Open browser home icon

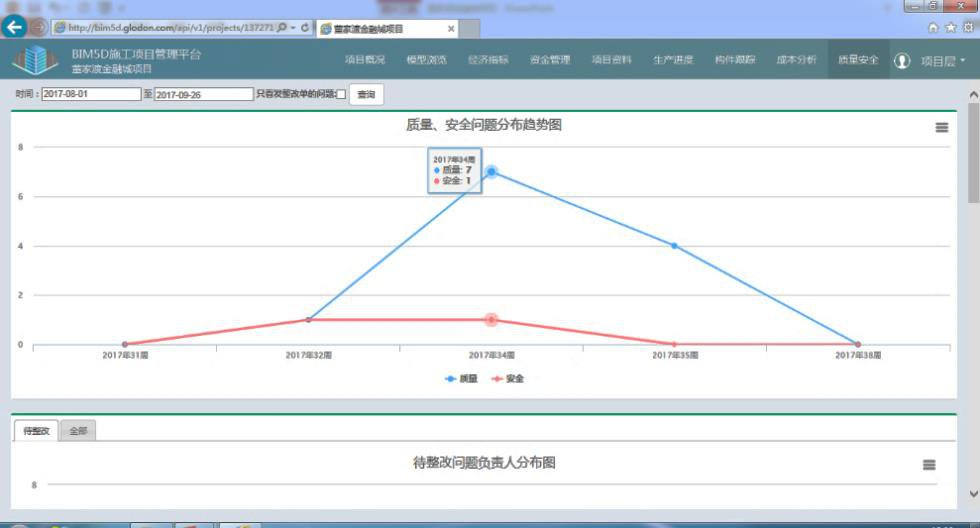pyautogui.click(x=933, y=27)
